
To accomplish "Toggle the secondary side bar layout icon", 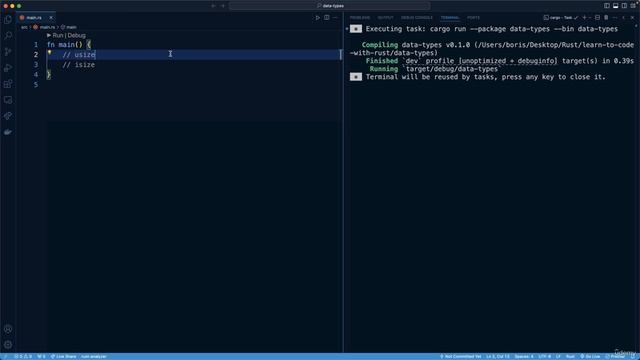I will (x=624, y=6).
